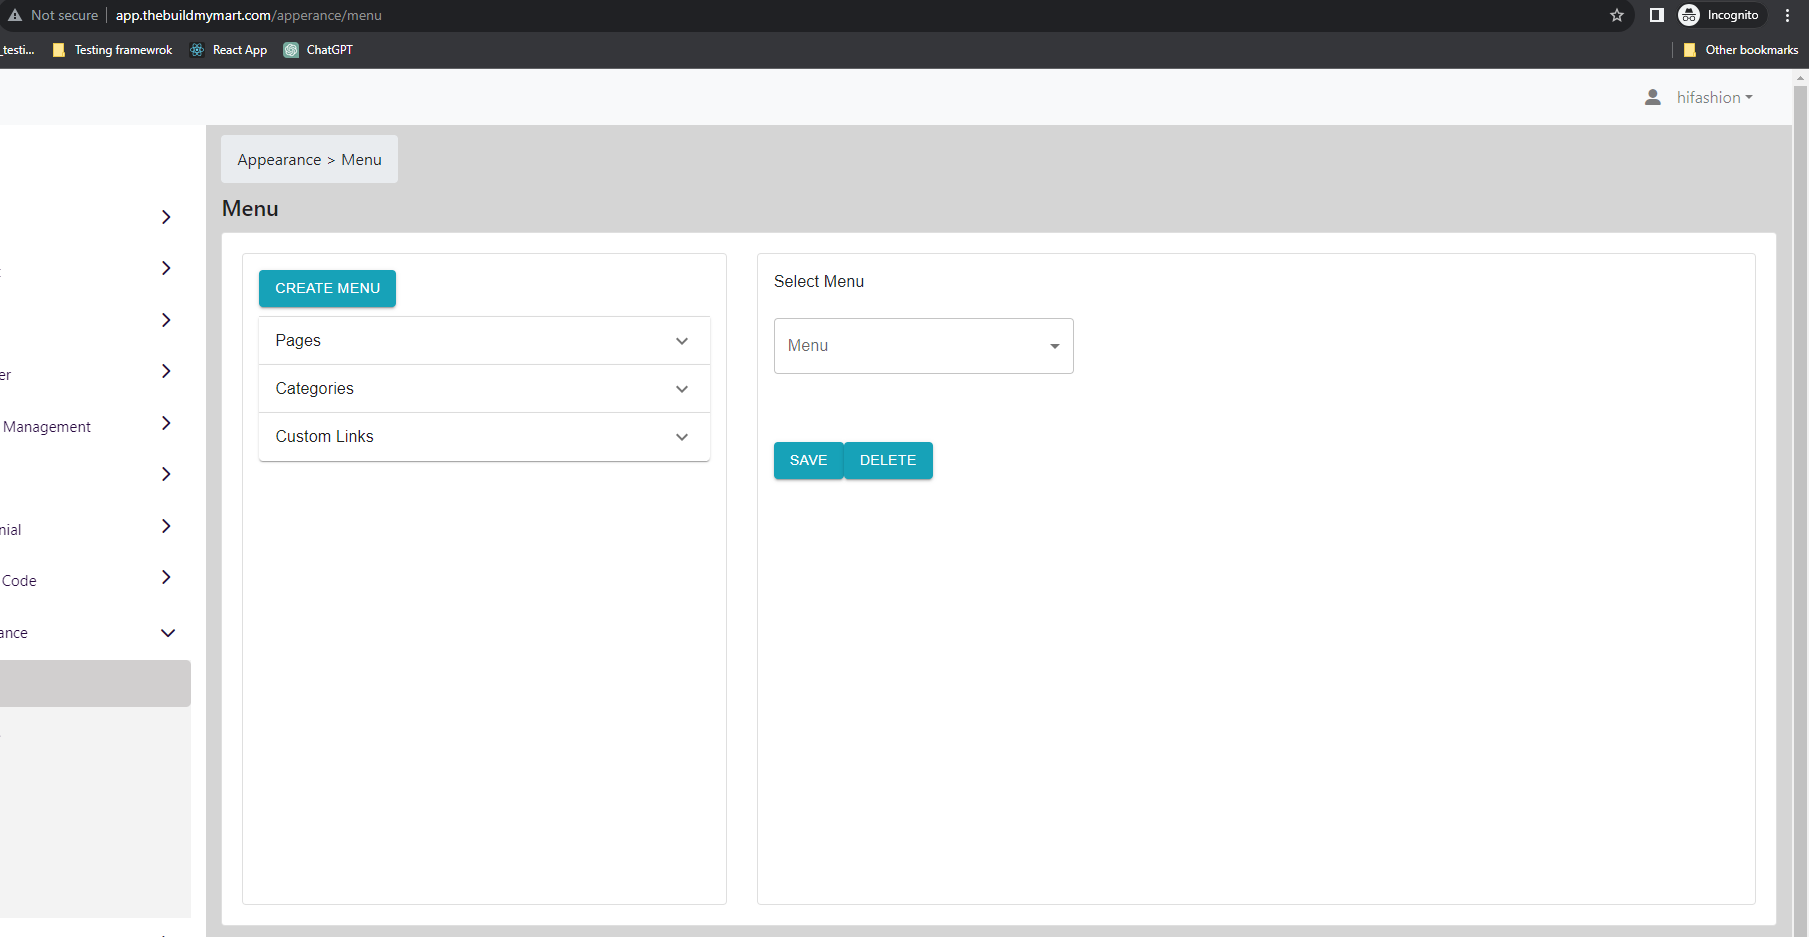Open the Testing framewrok bookmark folder
The height and width of the screenshot is (937, 1809).
[x=112, y=50]
